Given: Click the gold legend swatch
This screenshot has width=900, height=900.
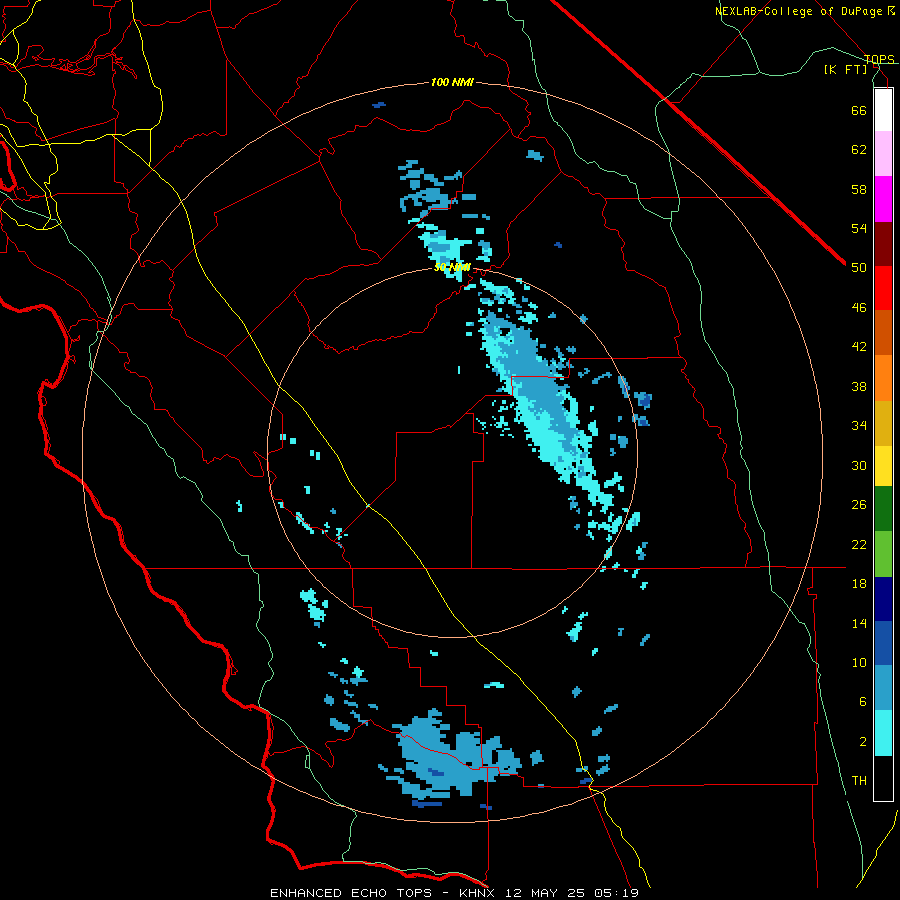Looking at the screenshot, I should 883,423.
